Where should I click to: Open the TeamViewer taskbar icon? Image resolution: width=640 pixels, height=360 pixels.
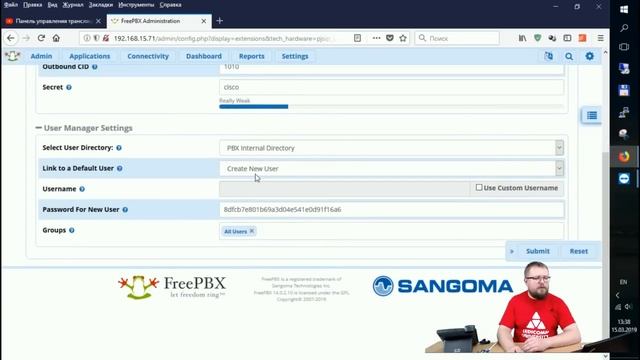point(624,178)
